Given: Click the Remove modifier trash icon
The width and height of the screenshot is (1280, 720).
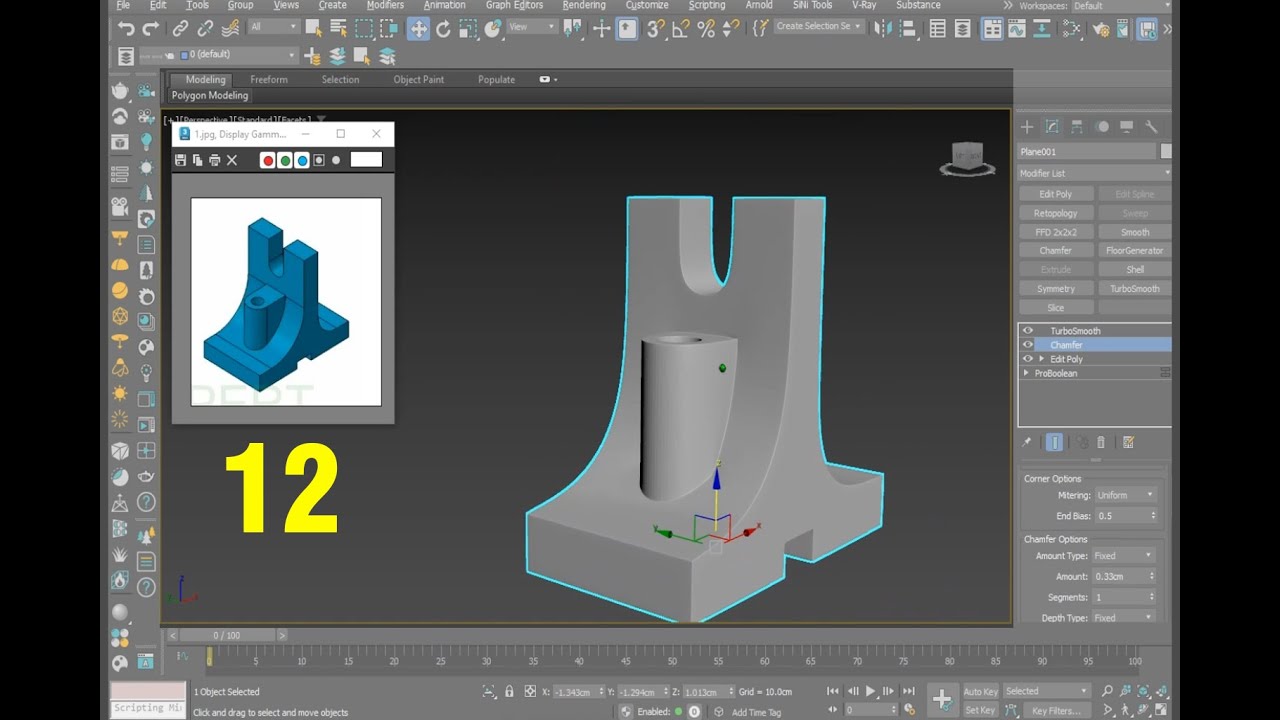Looking at the screenshot, I should click(x=1101, y=442).
